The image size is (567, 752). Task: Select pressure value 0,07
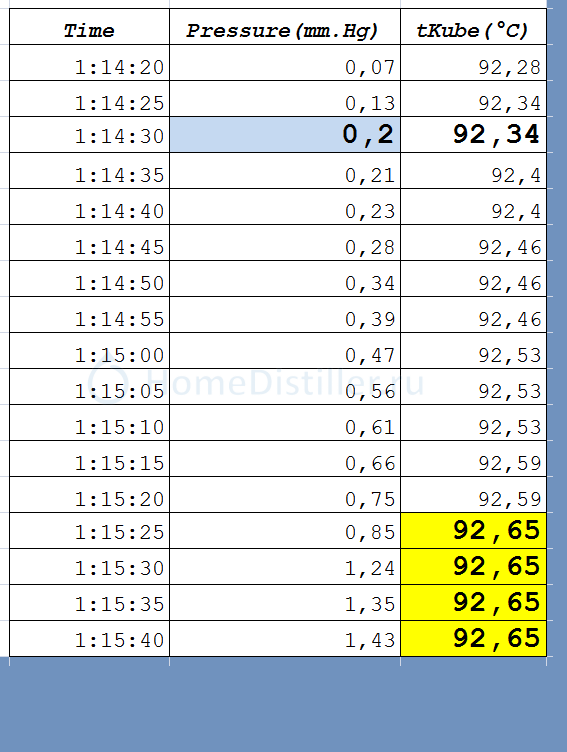click(x=285, y=63)
